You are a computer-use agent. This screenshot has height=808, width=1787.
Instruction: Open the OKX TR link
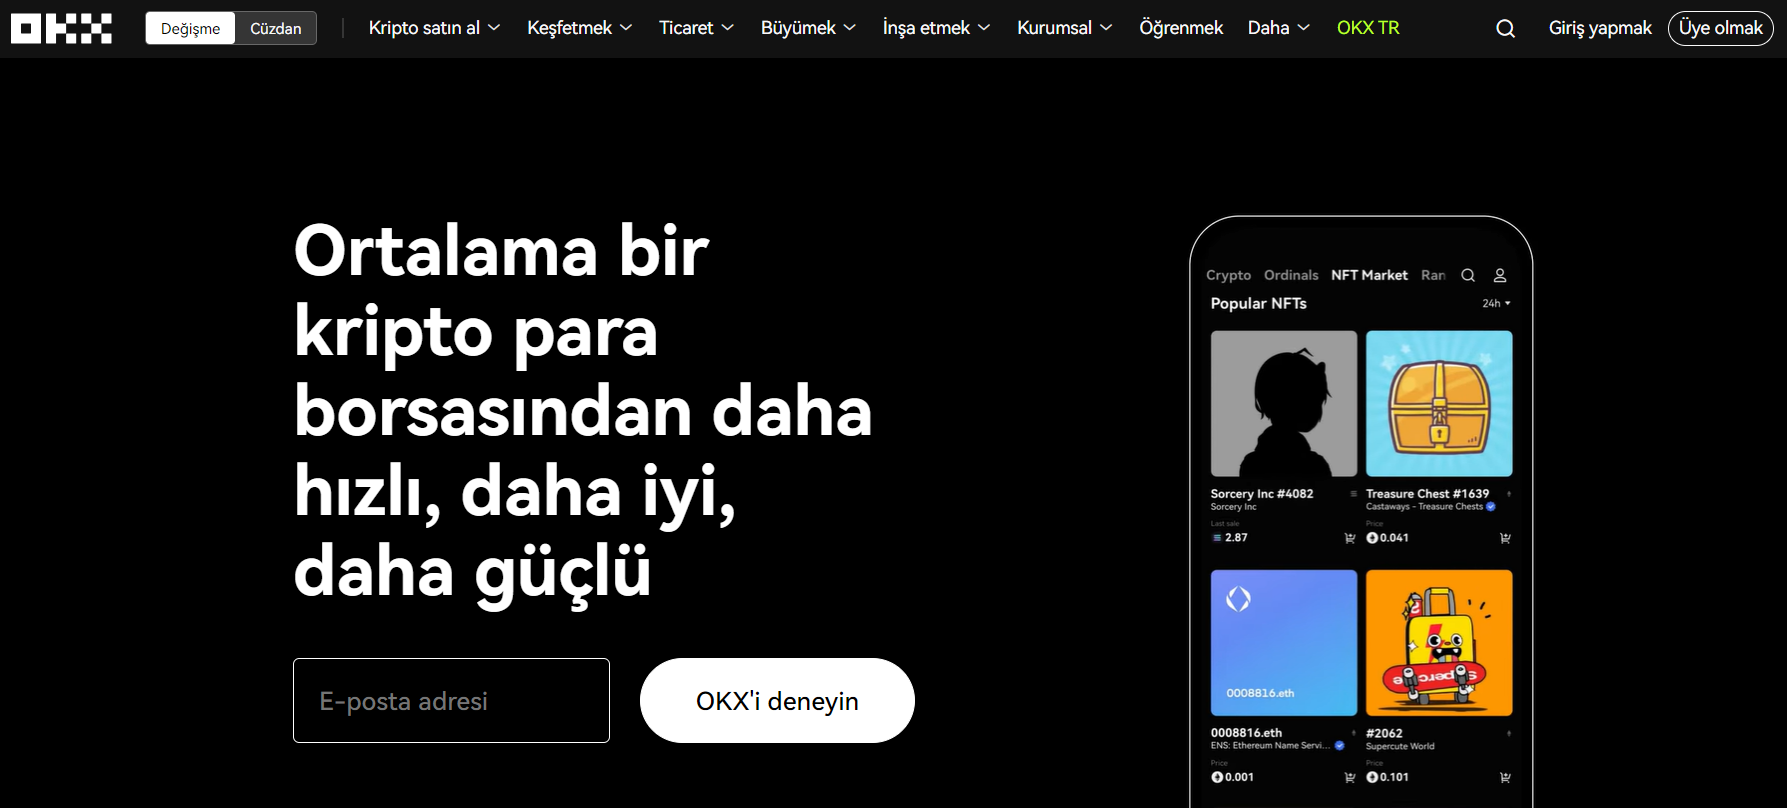coord(1368,28)
